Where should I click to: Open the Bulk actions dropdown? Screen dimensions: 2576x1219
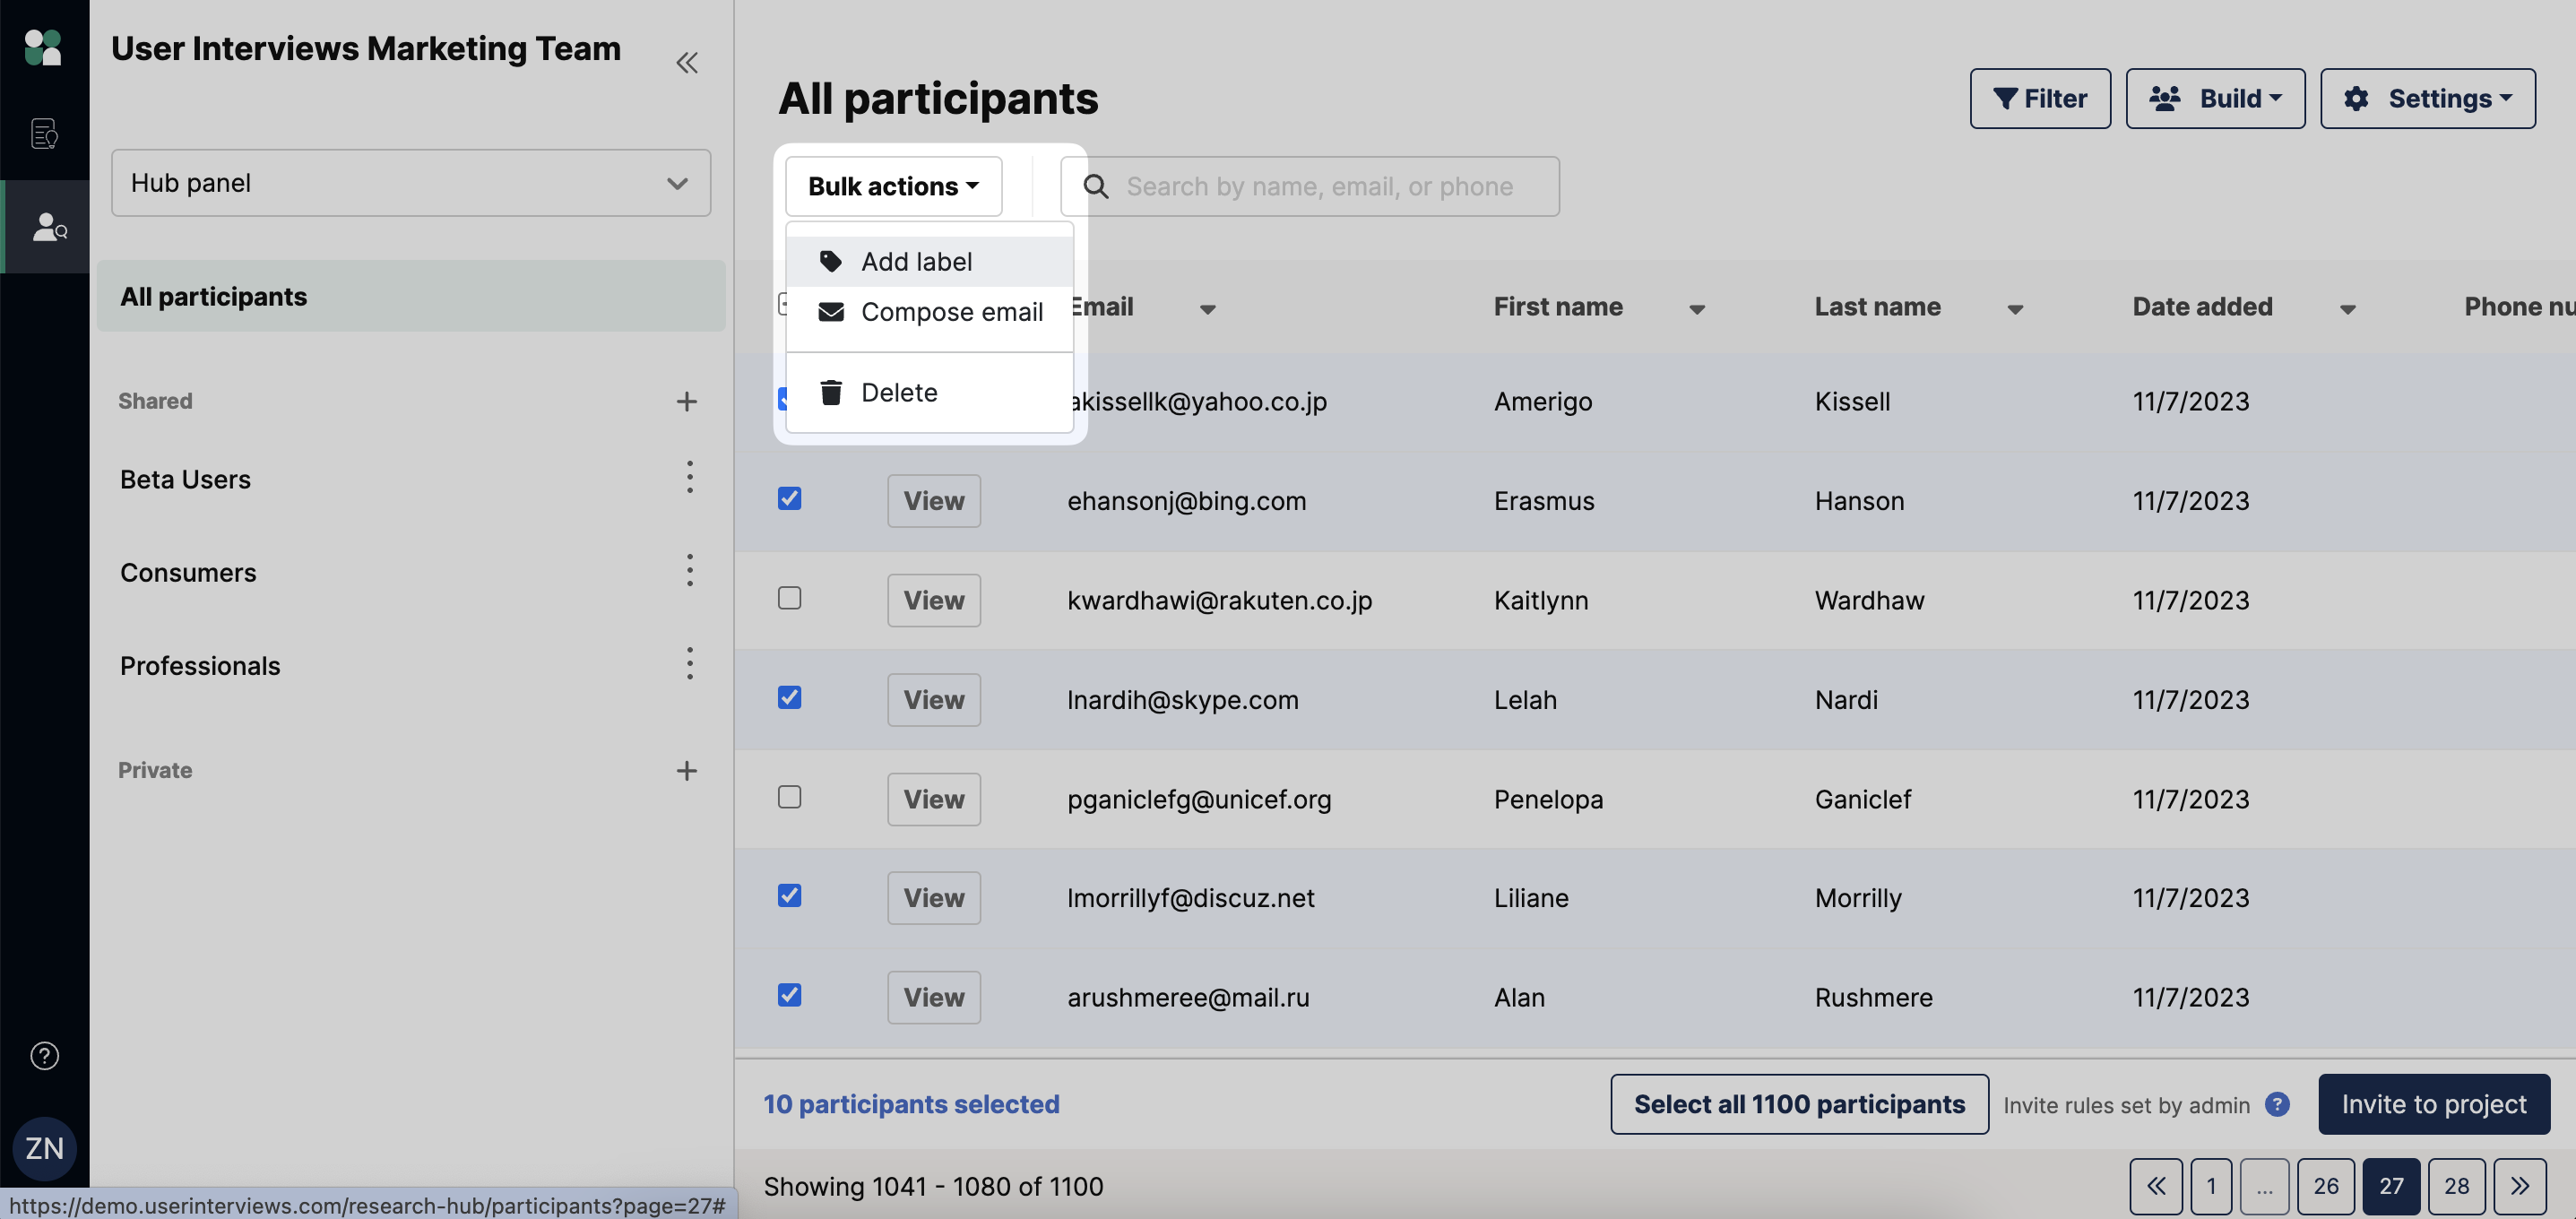[x=893, y=186]
